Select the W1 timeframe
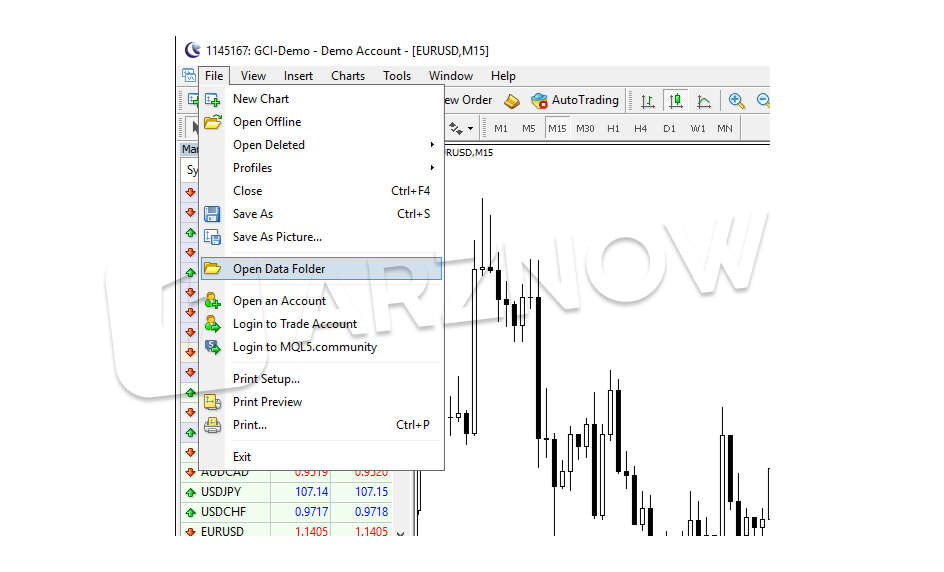Screen dimensions: 944x572 tap(698, 128)
